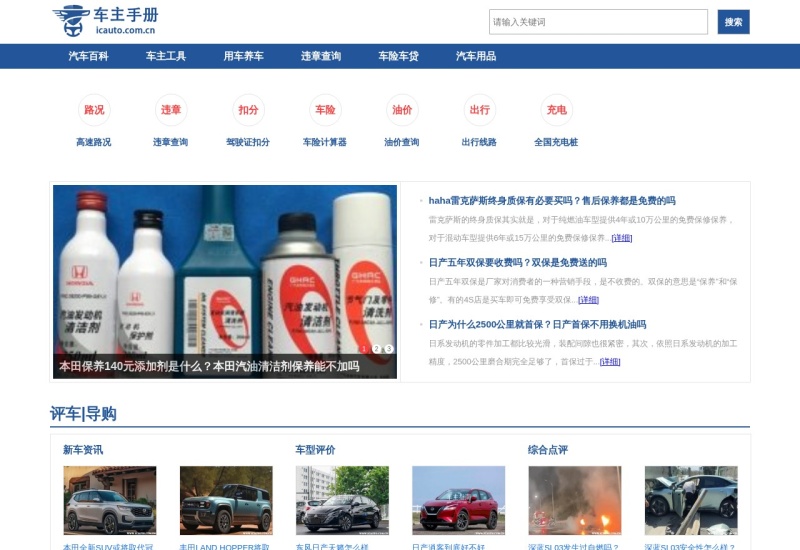Click the 充电 circle icon
800x550 pixels.
(x=556, y=110)
